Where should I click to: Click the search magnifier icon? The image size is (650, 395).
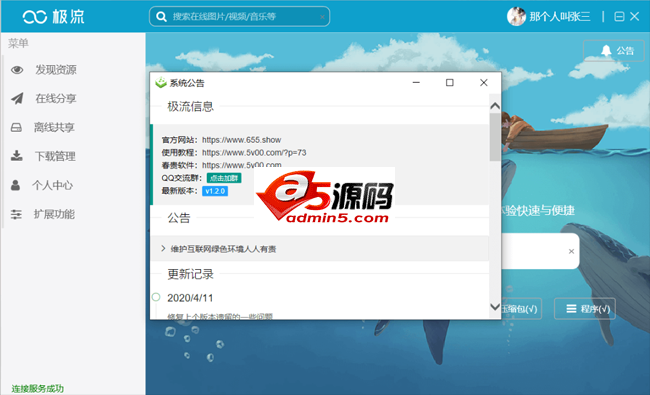pyautogui.click(x=161, y=17)
